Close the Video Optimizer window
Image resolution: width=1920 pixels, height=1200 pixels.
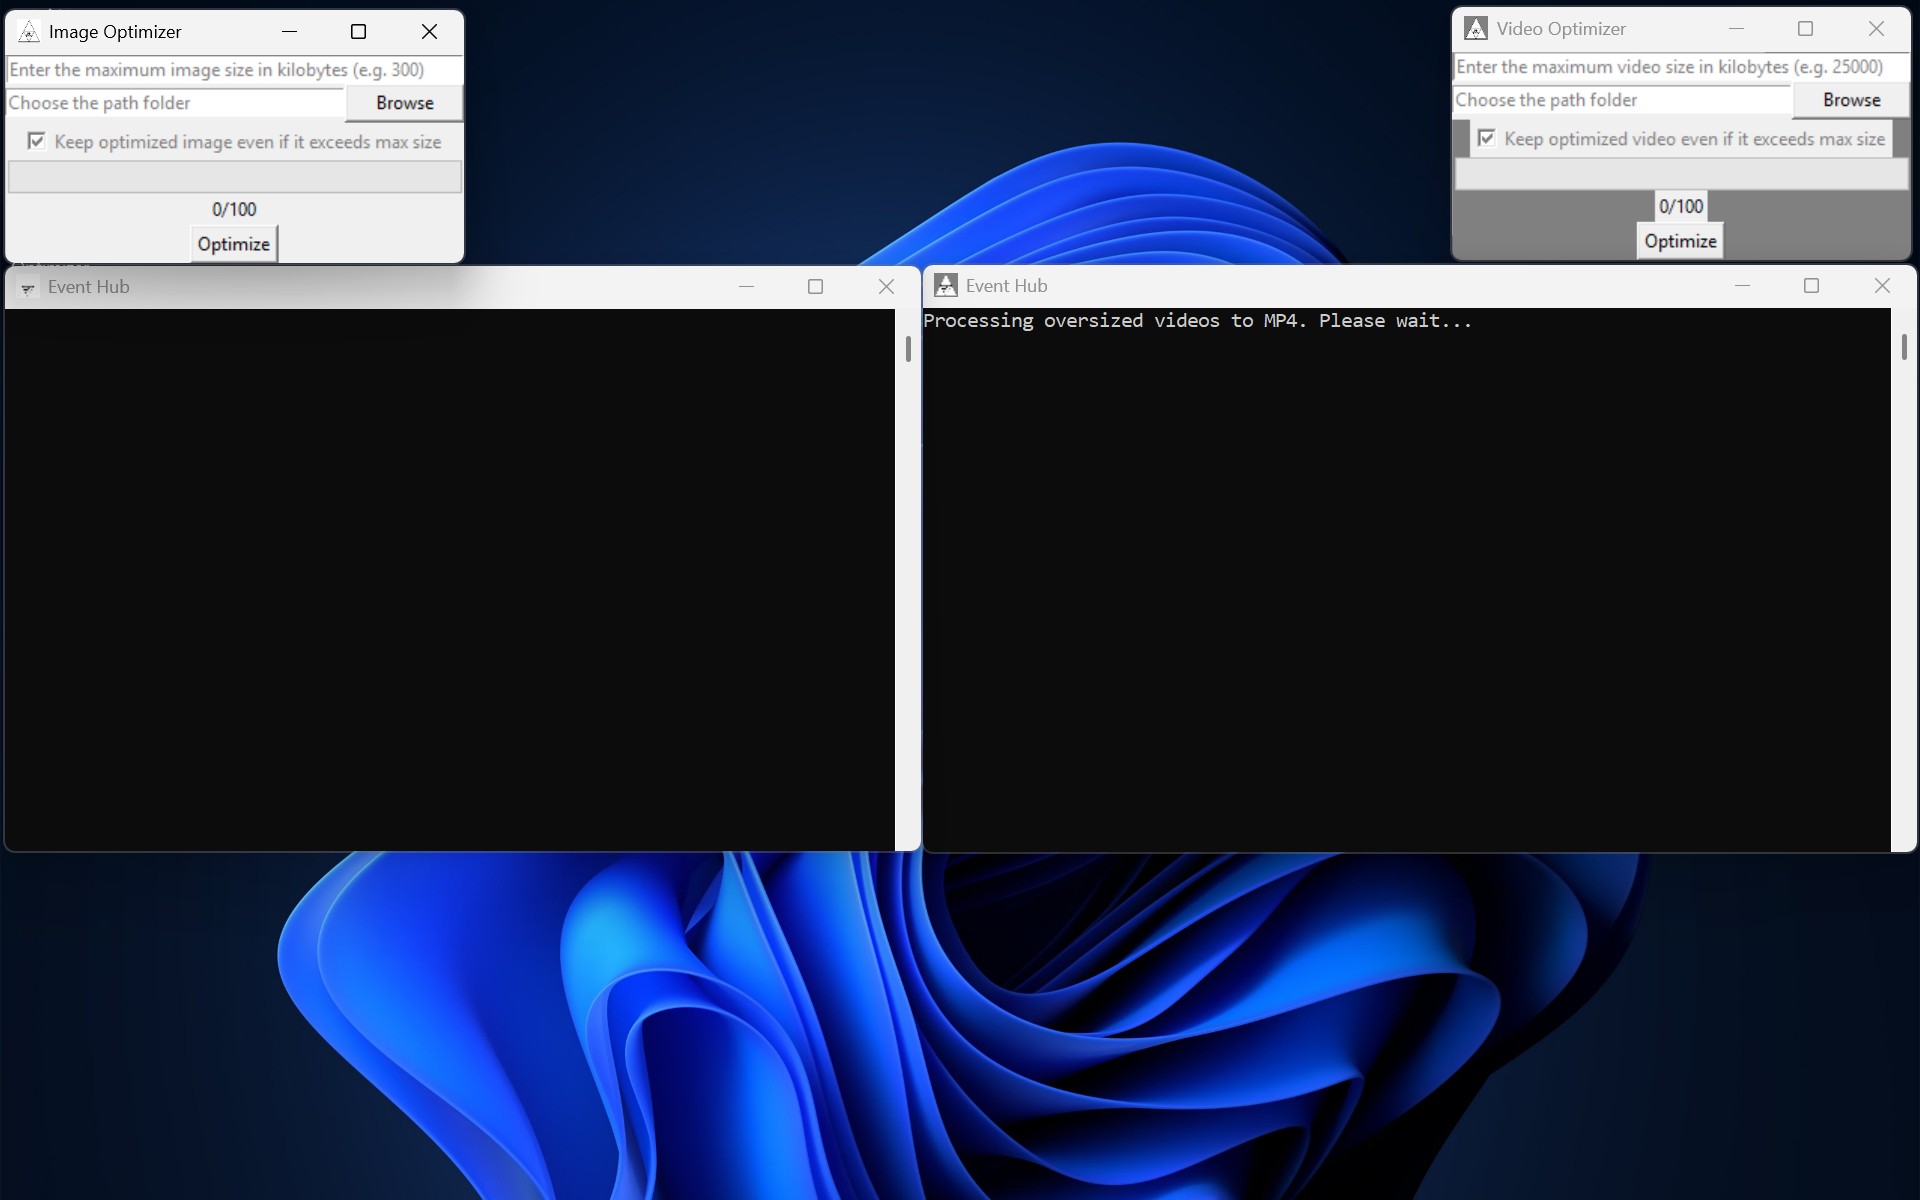click(x=1876, y=29)
